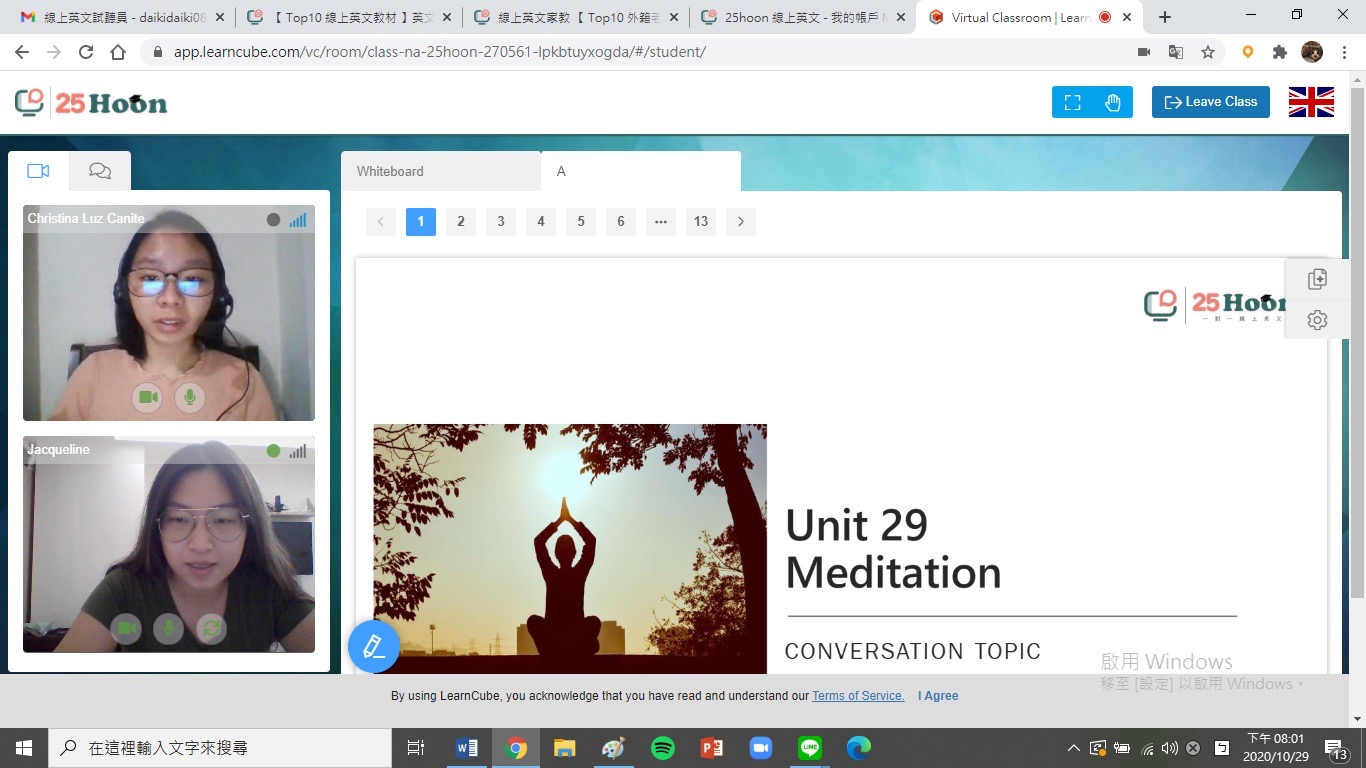The image size is (1366, 768).
Task: Jump to slide page 5
Action: coord(581,221)
